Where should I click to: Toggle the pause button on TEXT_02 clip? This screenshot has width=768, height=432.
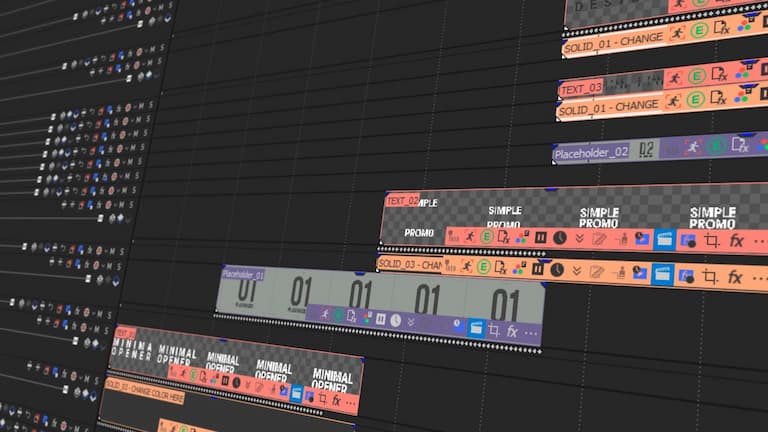point(540,237)
